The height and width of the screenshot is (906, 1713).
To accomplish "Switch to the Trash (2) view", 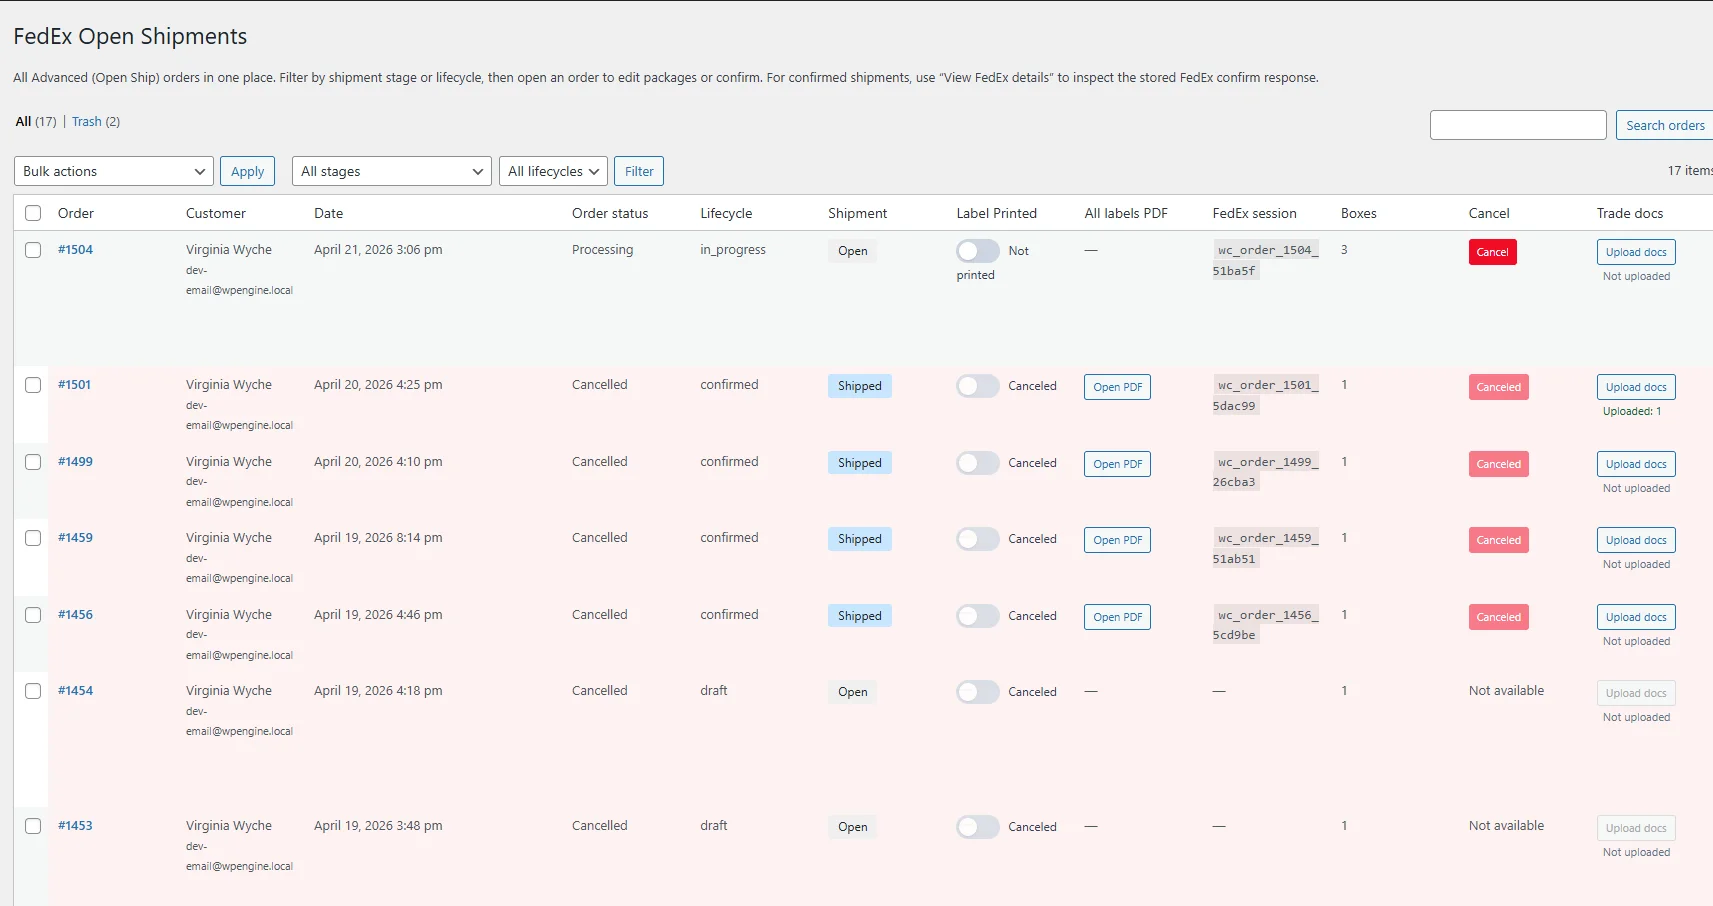I will click(96, 122).
